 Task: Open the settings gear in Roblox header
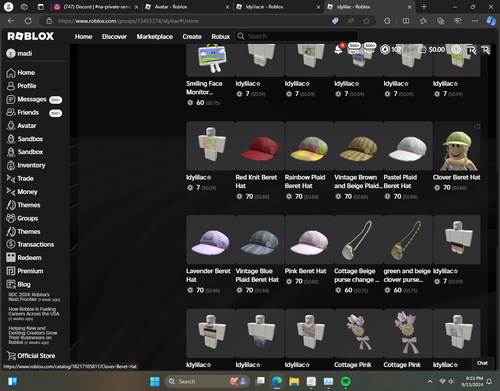(456, 50)
